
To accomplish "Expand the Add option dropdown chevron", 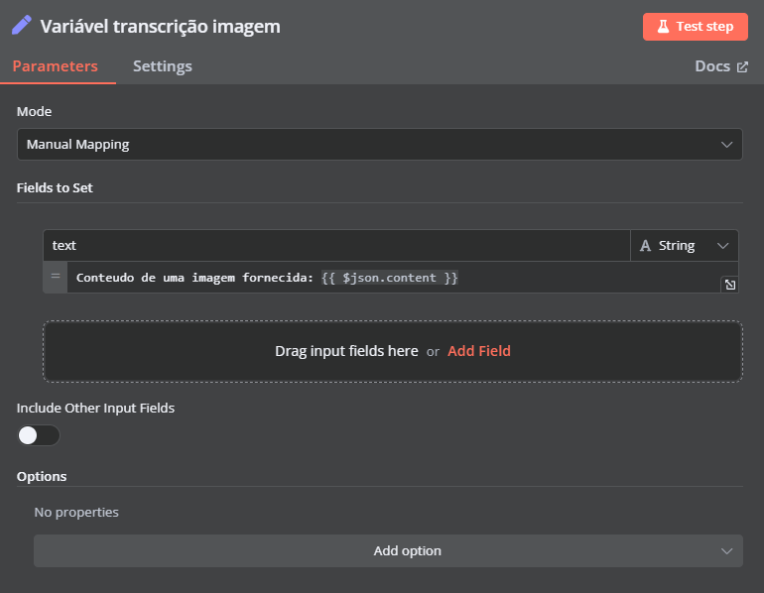I will click(726, 551).
